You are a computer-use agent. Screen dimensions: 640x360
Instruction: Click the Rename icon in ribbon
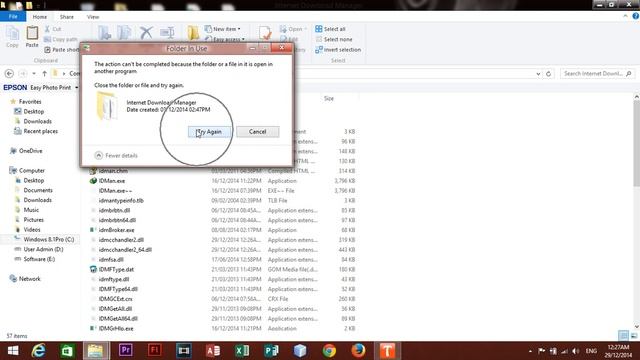coord(167,33)
